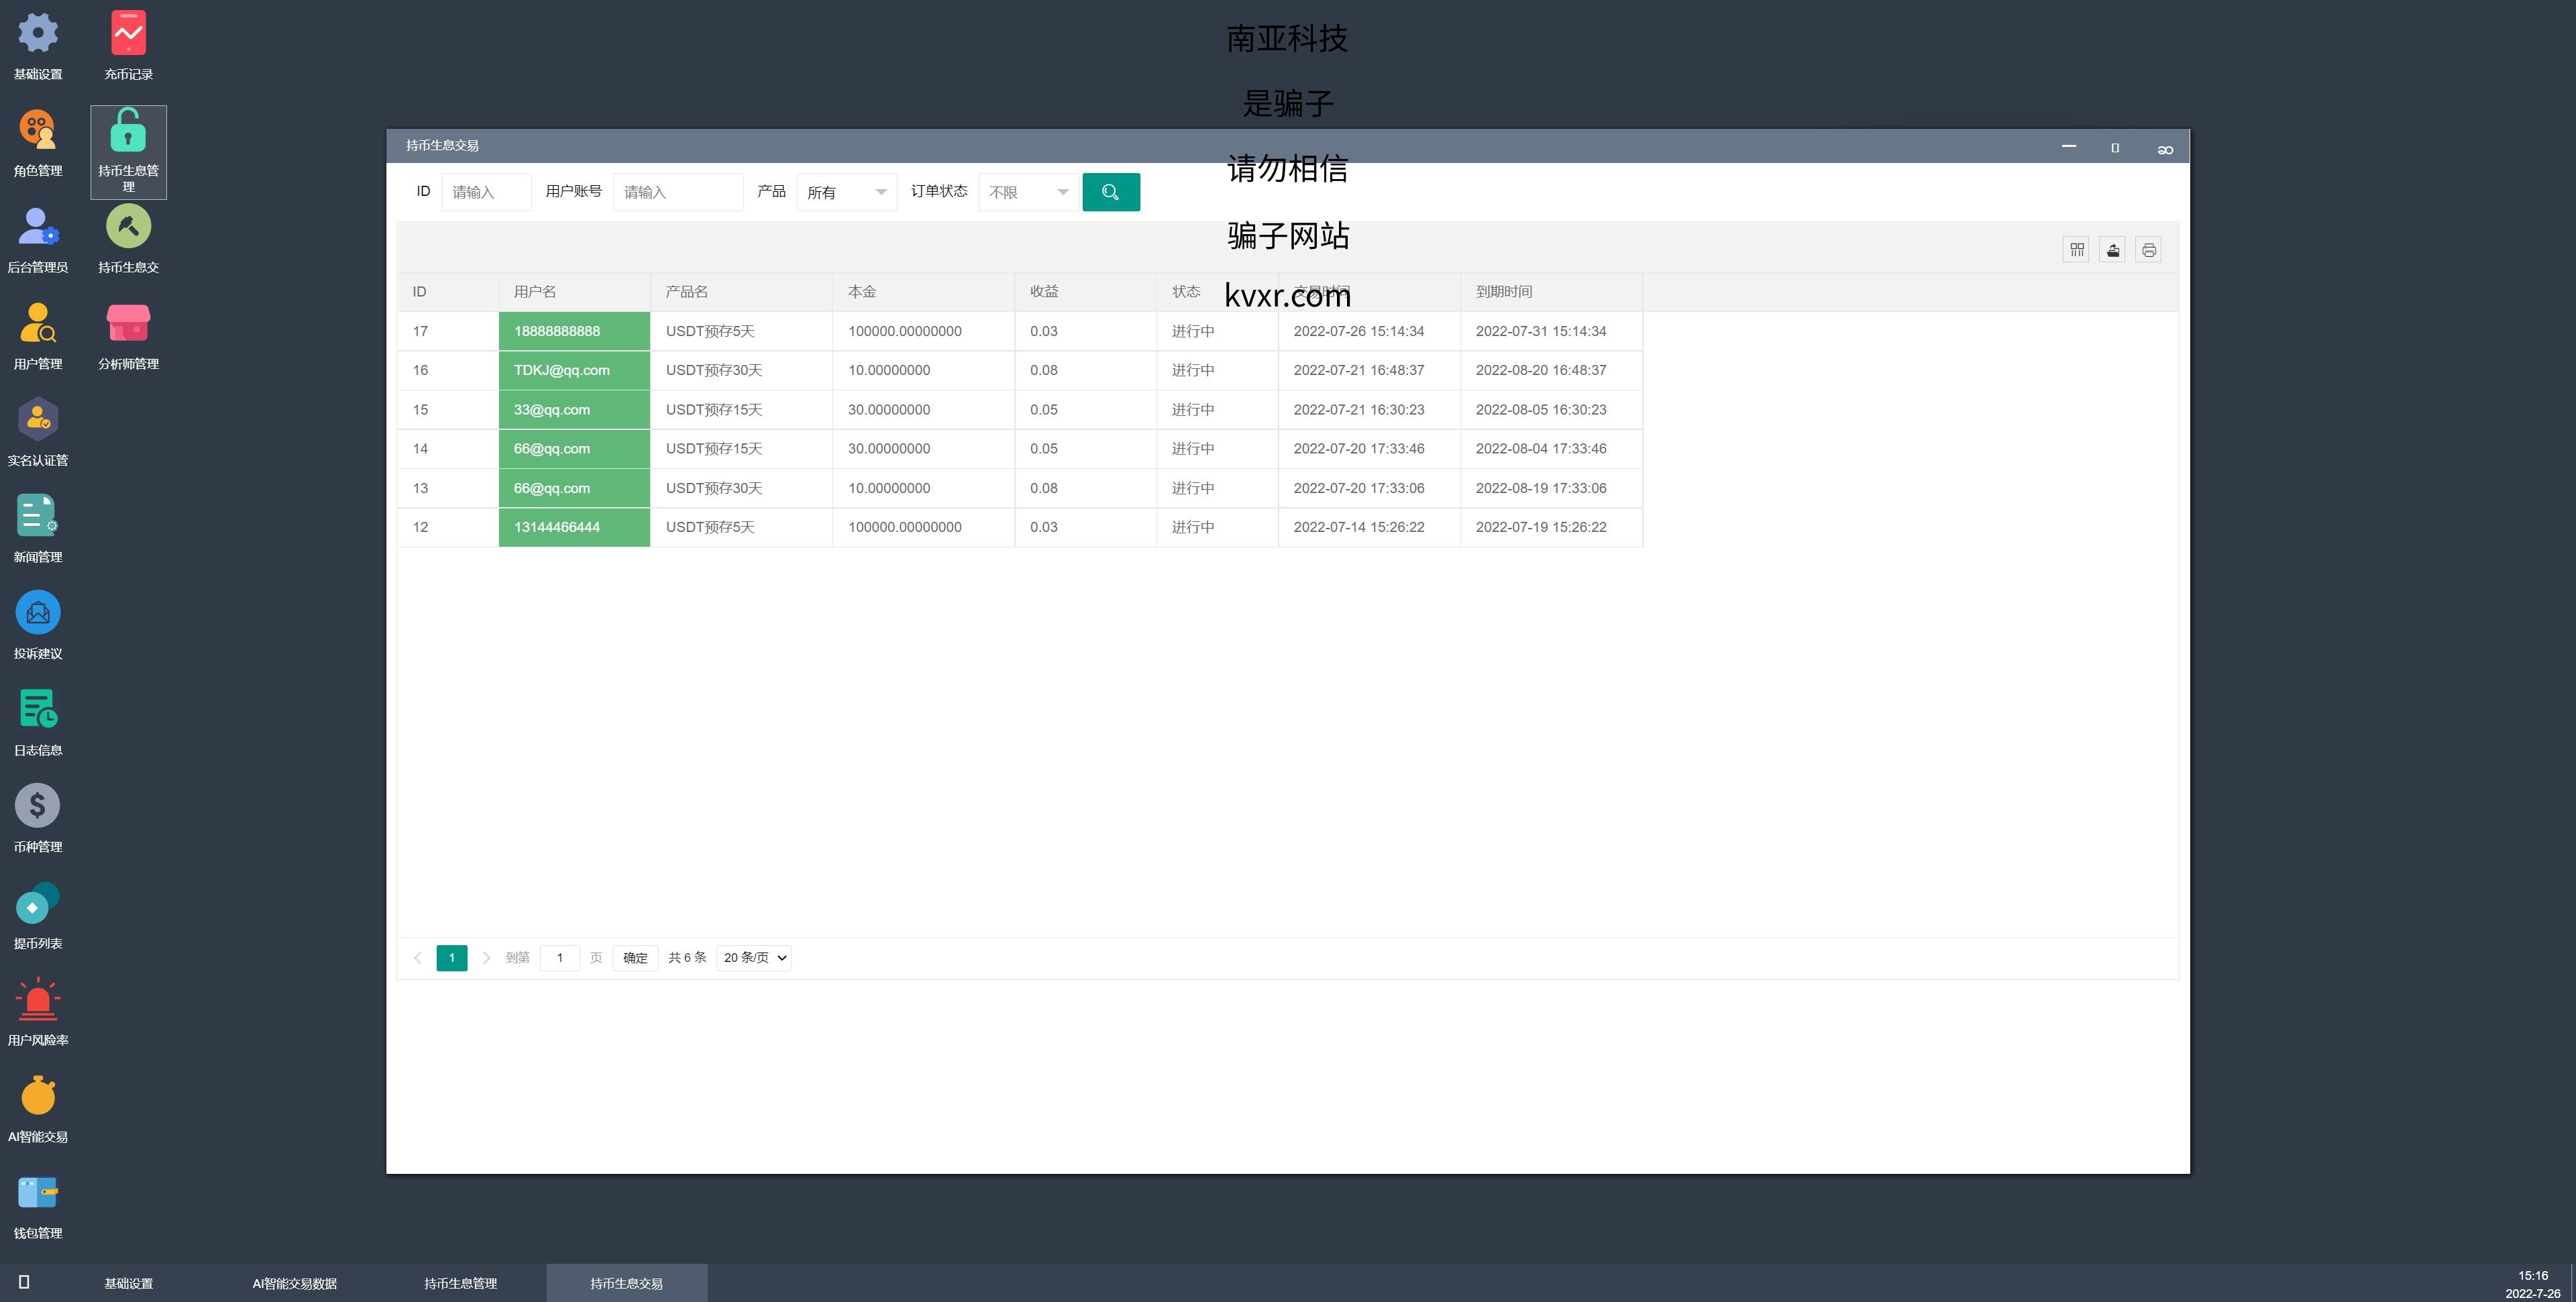
Task: Click the 确定 pagination button
Action: [x=635, y=958]
